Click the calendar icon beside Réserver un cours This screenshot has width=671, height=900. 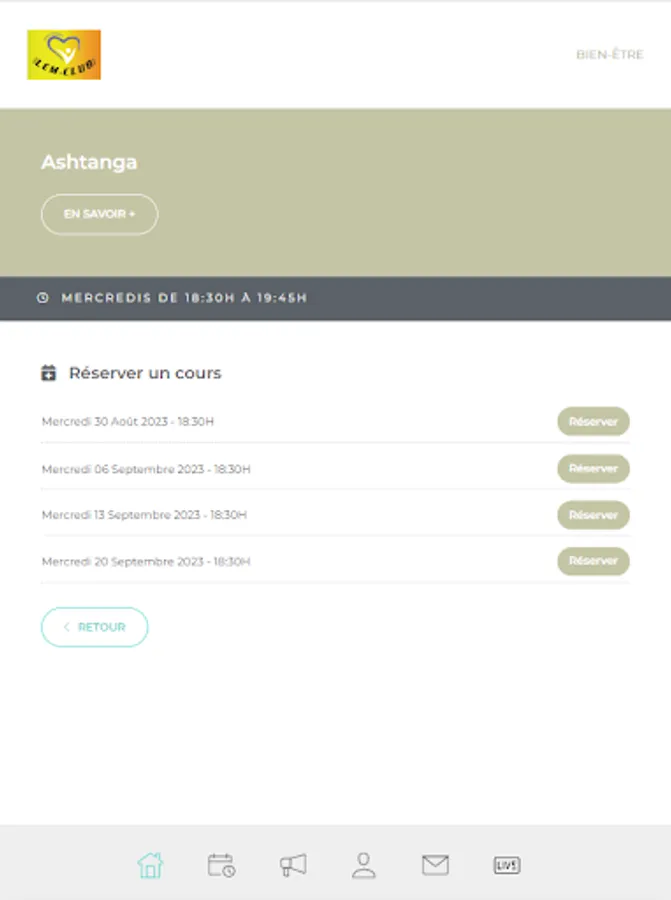48,373
